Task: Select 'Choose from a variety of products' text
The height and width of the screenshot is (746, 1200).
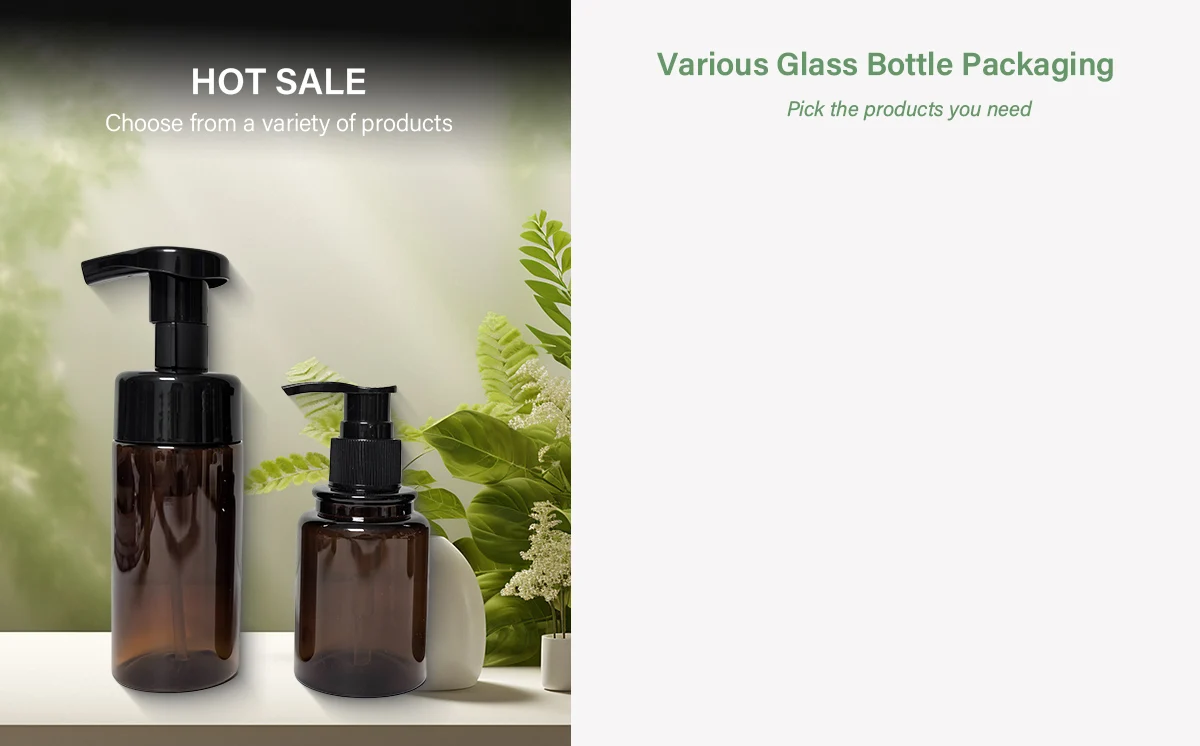Action: point(278,124)
